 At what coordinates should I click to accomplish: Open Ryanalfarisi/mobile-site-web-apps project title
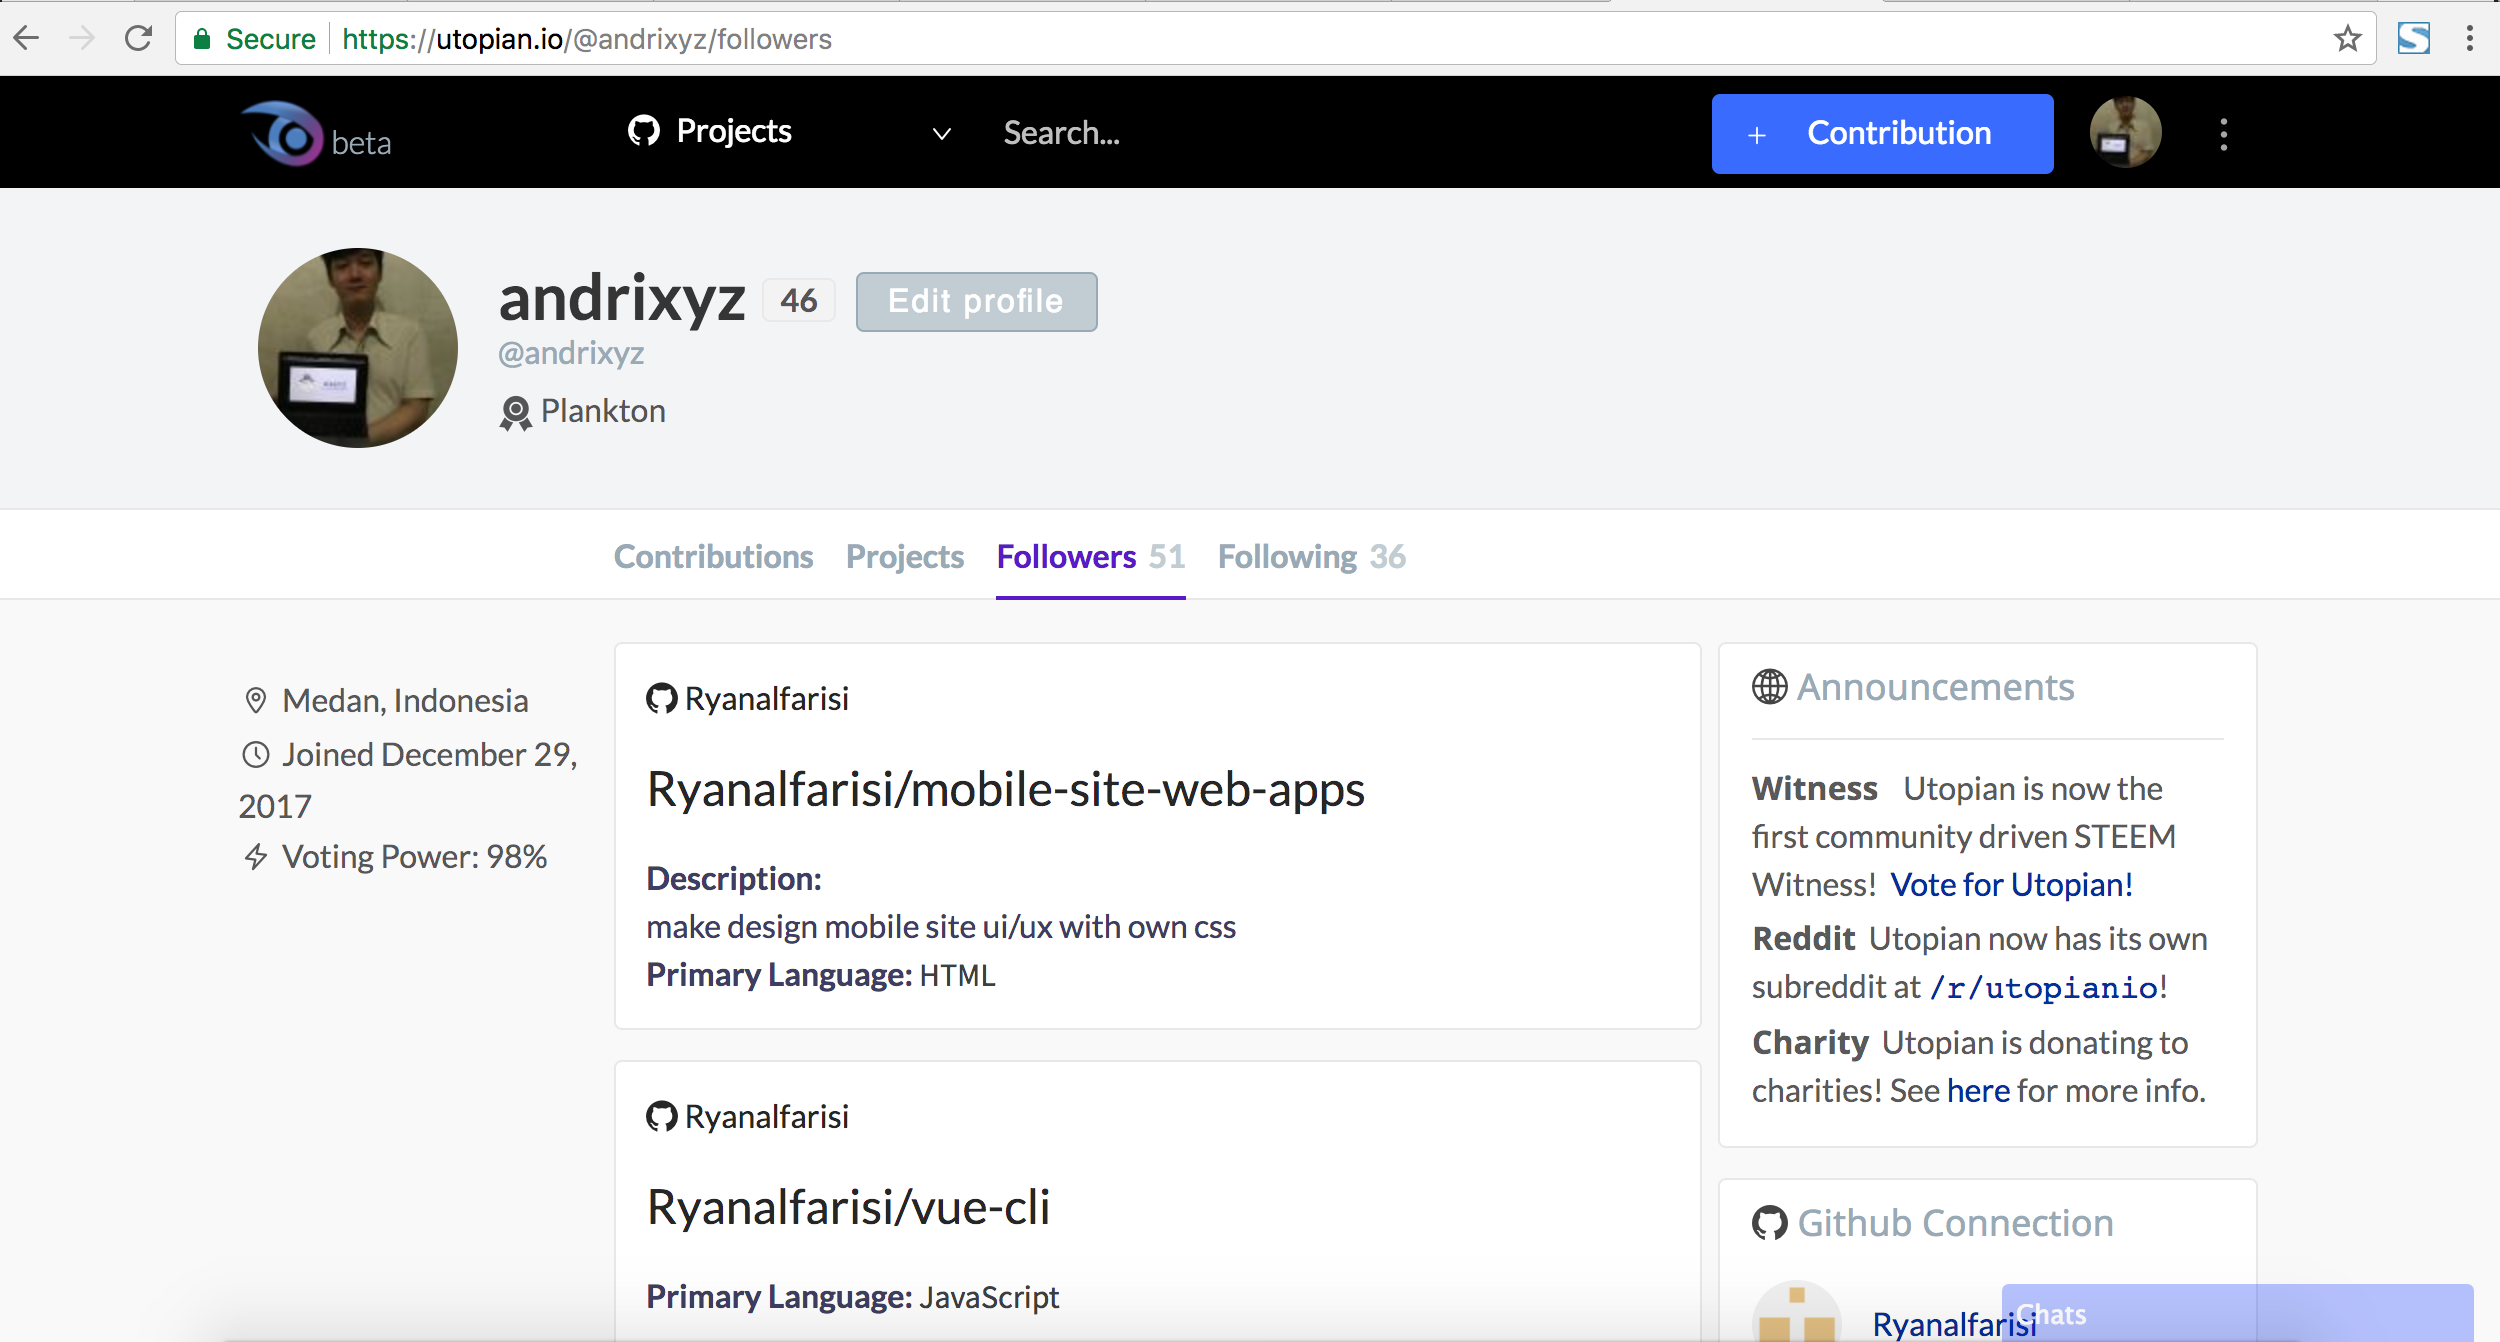(x=1005, y=790)
